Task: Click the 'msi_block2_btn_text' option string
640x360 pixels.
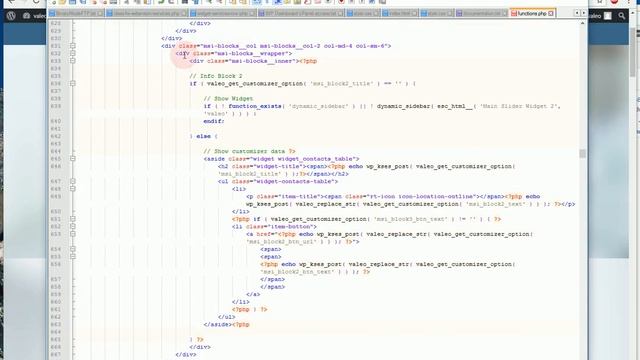Action: 297,272
